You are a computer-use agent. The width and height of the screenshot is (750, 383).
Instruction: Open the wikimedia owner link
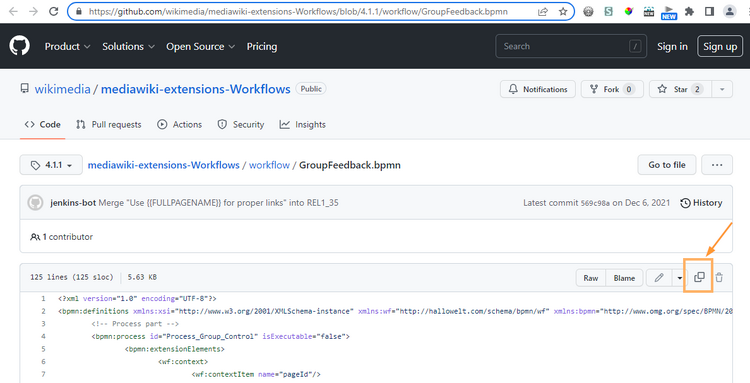(x=62, y=89)
